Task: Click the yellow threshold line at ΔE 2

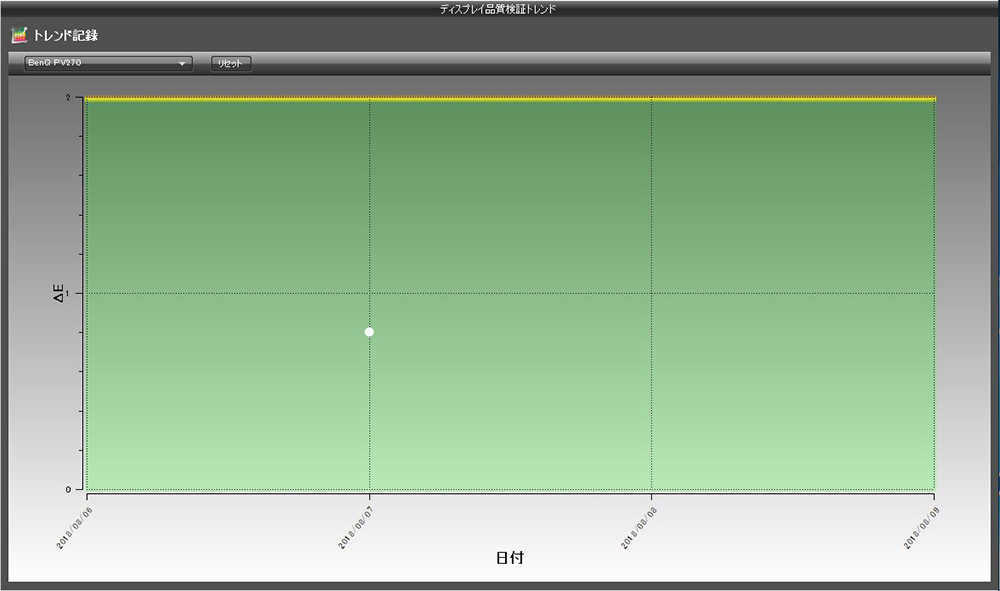Action: point(510,99)
